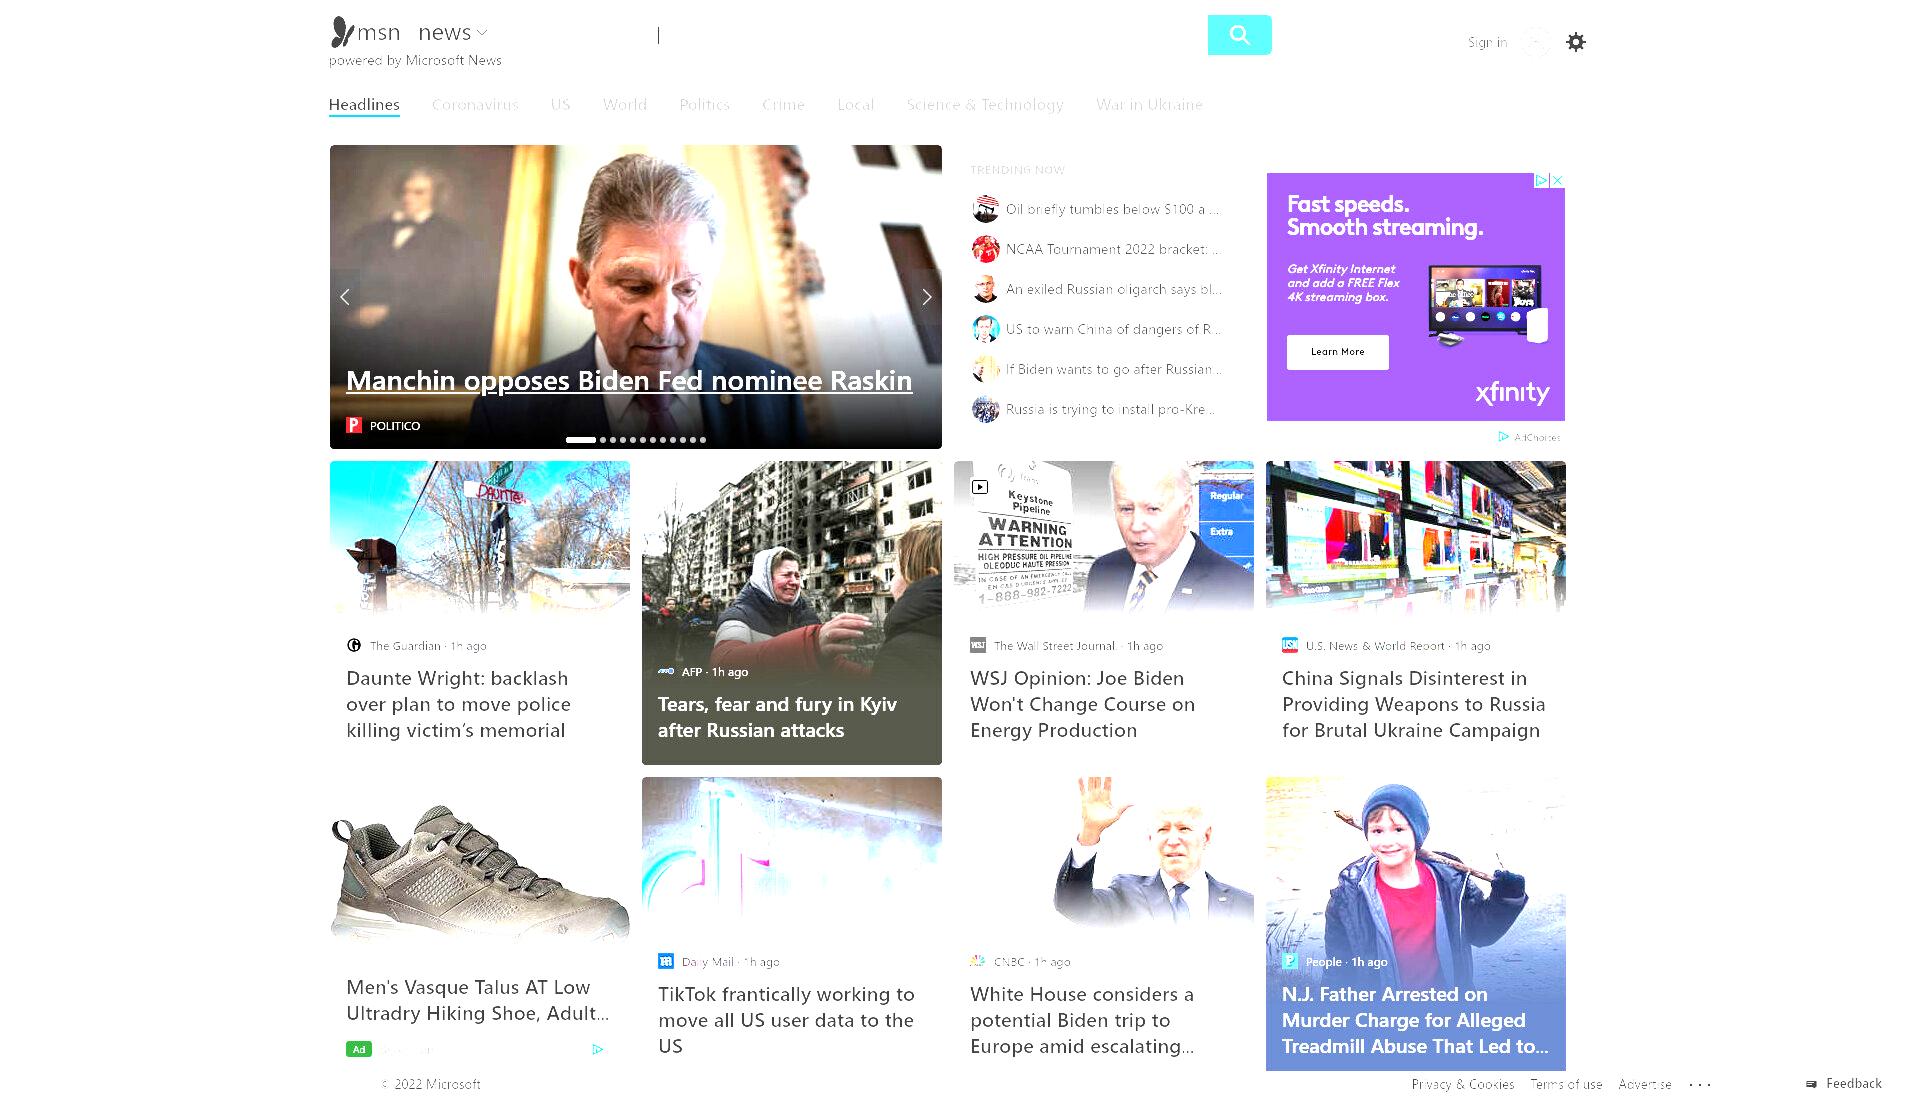Click Learn More on Xfinity ad
Viewport: 1920px width, 1097px height.
pos(1338,352)
